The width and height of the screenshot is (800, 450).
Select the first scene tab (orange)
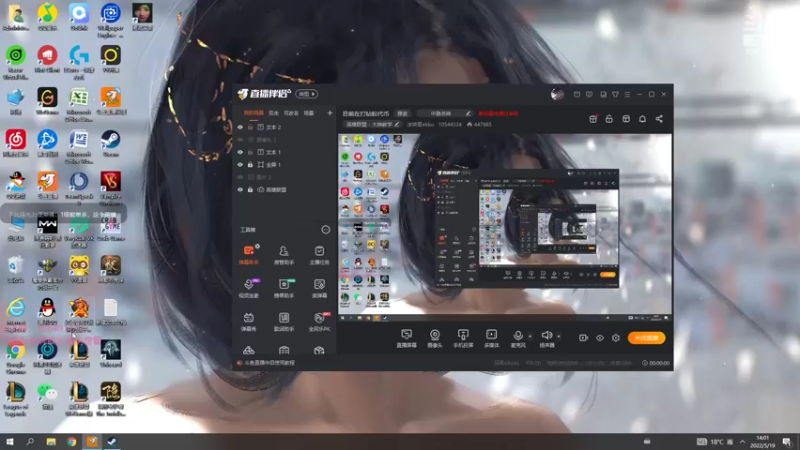click(254, 113)
